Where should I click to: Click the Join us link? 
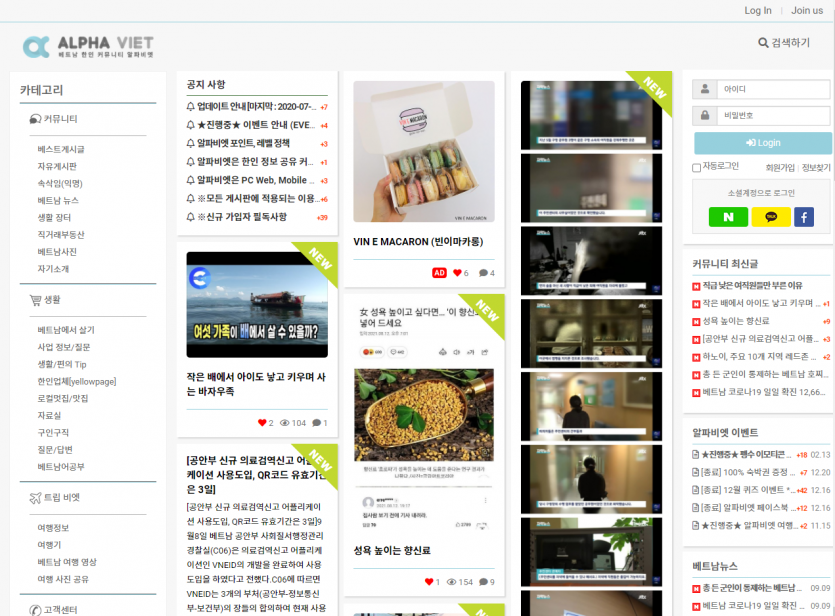click(806, 10)
